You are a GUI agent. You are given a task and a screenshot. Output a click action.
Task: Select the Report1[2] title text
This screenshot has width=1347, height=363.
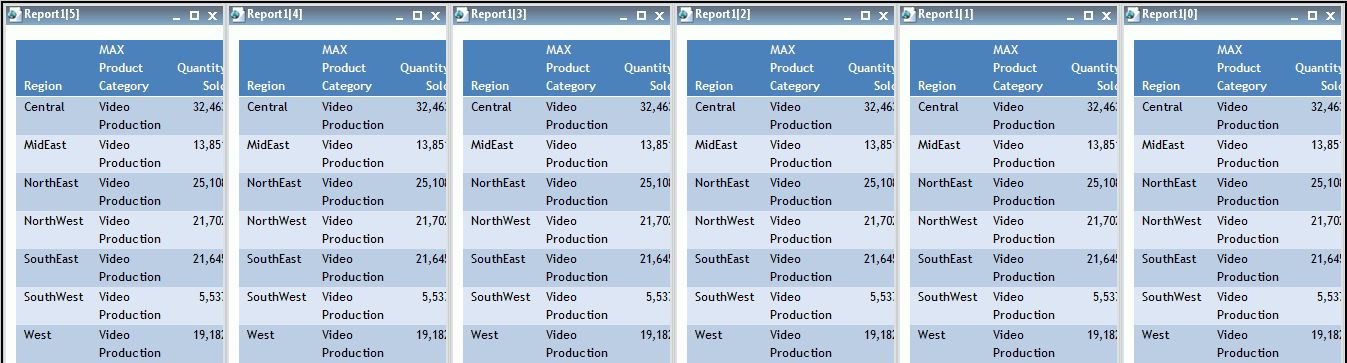[723, 15]
